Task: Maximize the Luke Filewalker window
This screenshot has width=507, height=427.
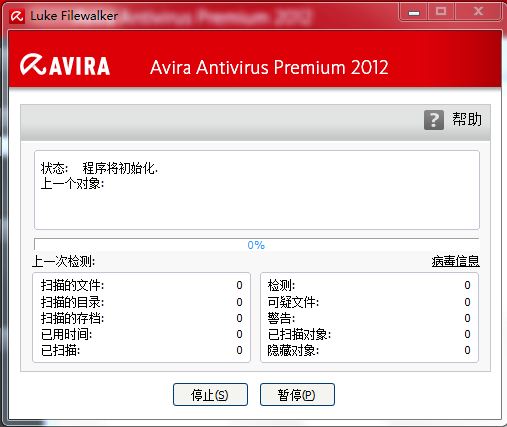Action: (x=441, y=12)
